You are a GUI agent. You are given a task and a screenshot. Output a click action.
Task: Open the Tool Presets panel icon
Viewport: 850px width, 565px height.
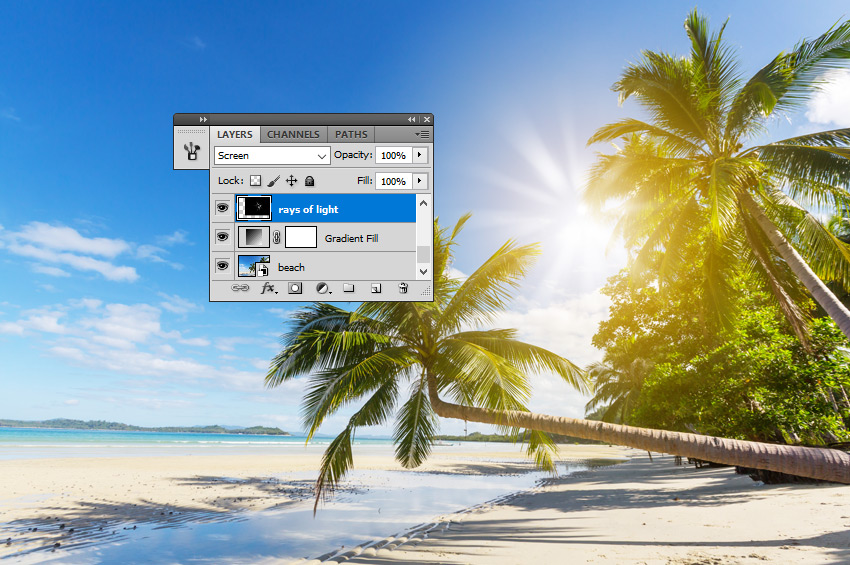tap(192, 151)
